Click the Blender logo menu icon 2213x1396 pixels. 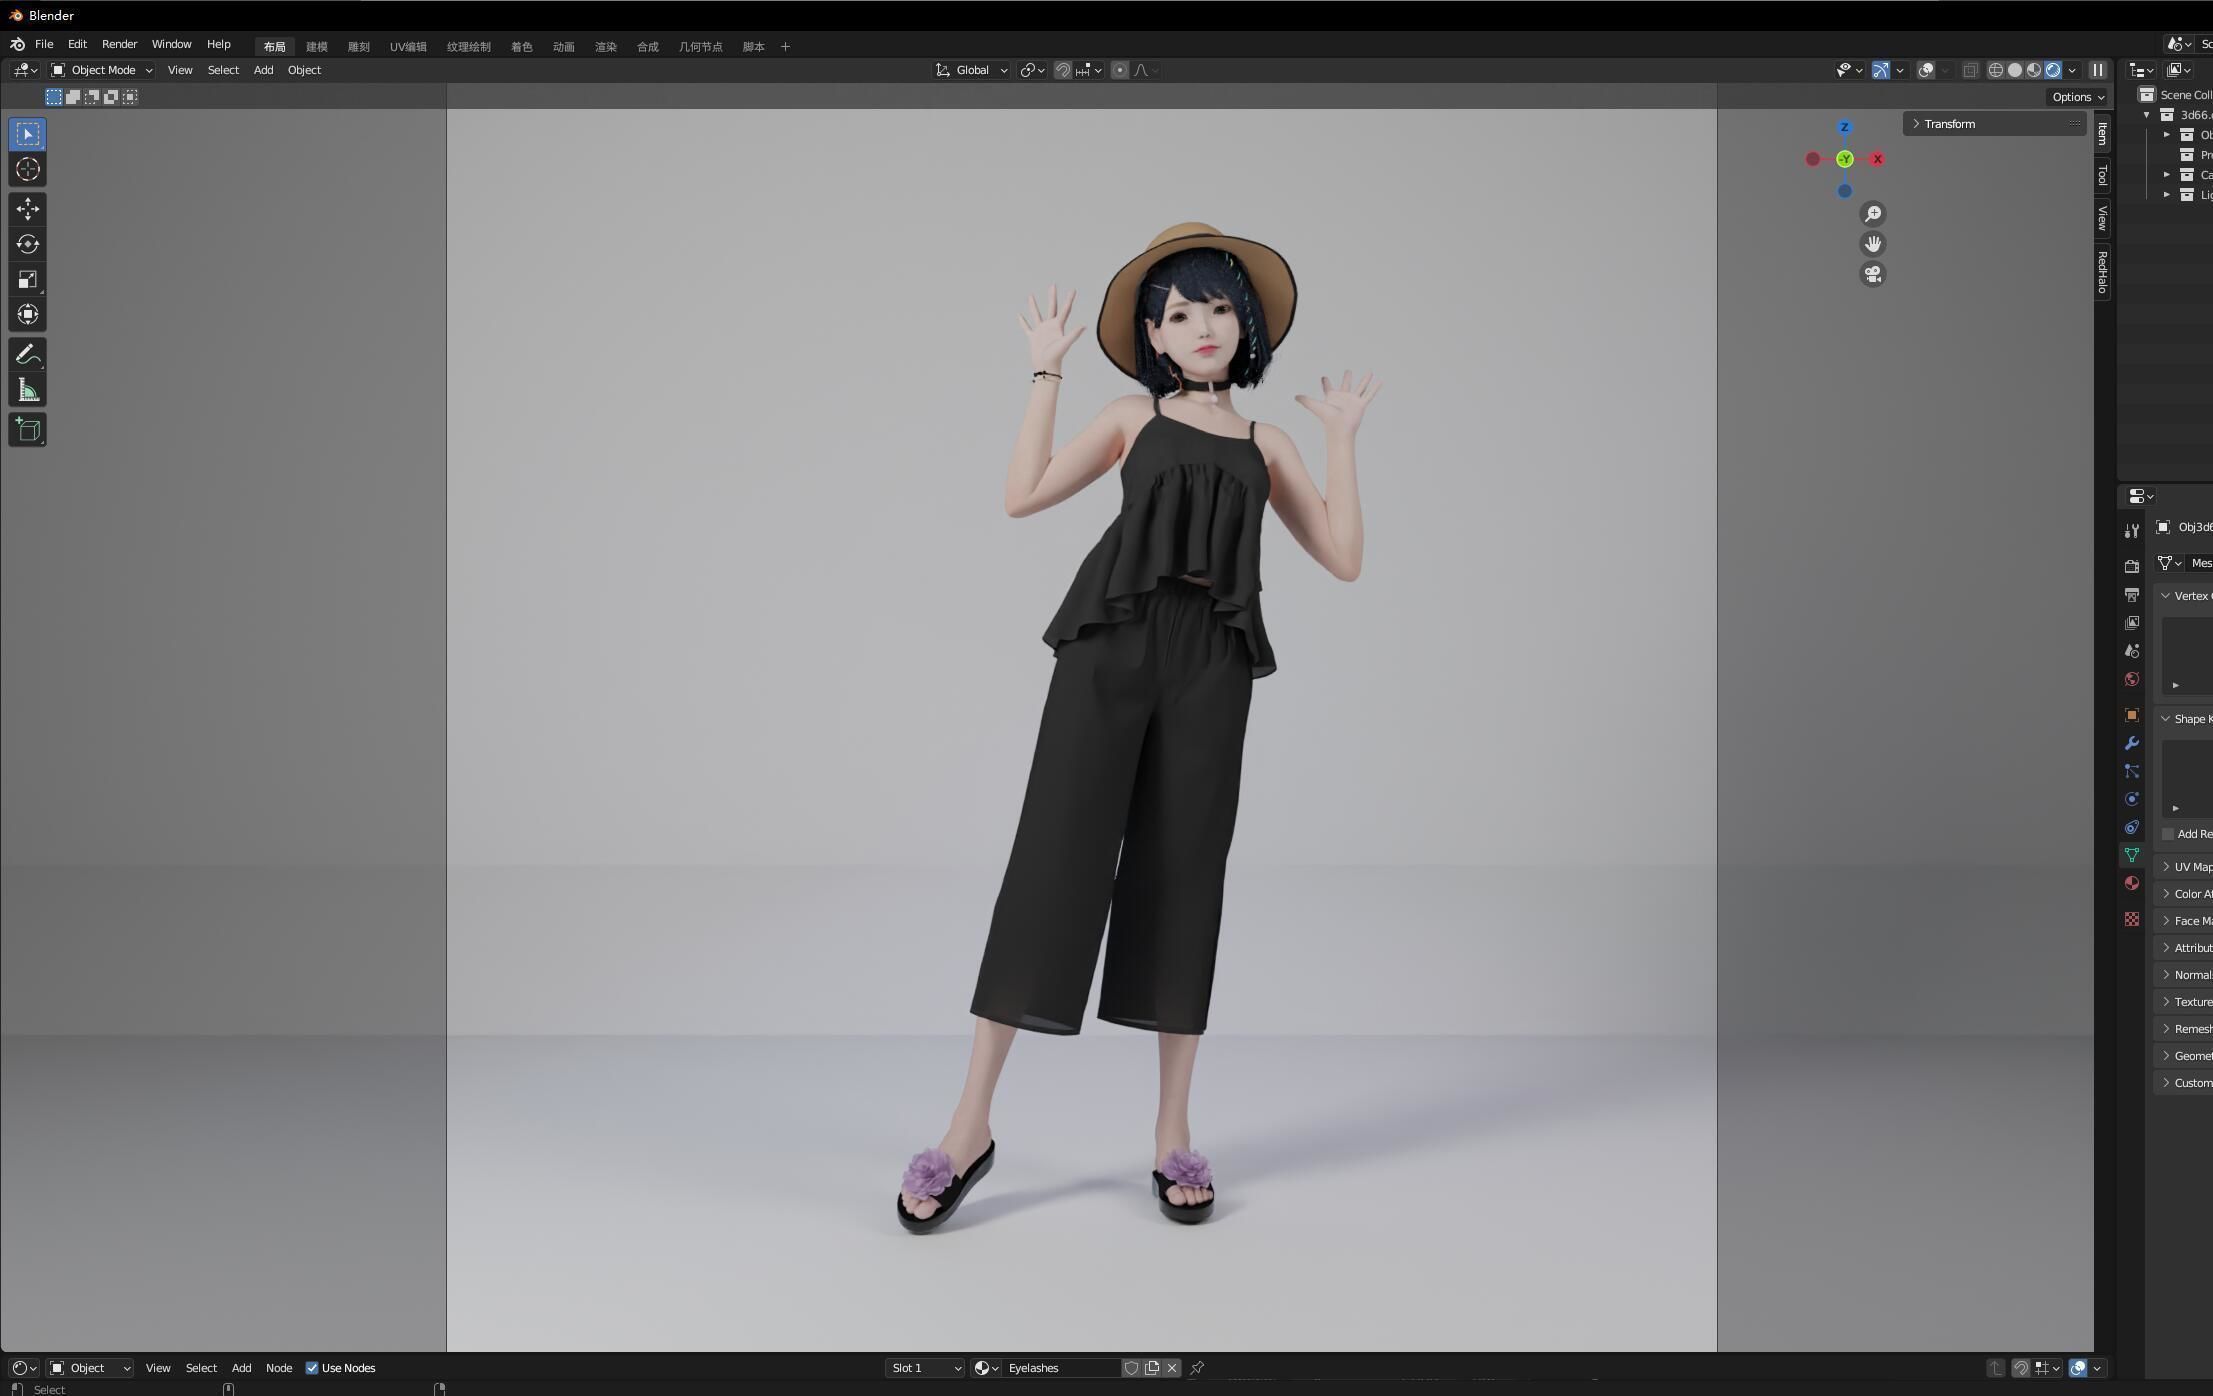tap(17, 44)
